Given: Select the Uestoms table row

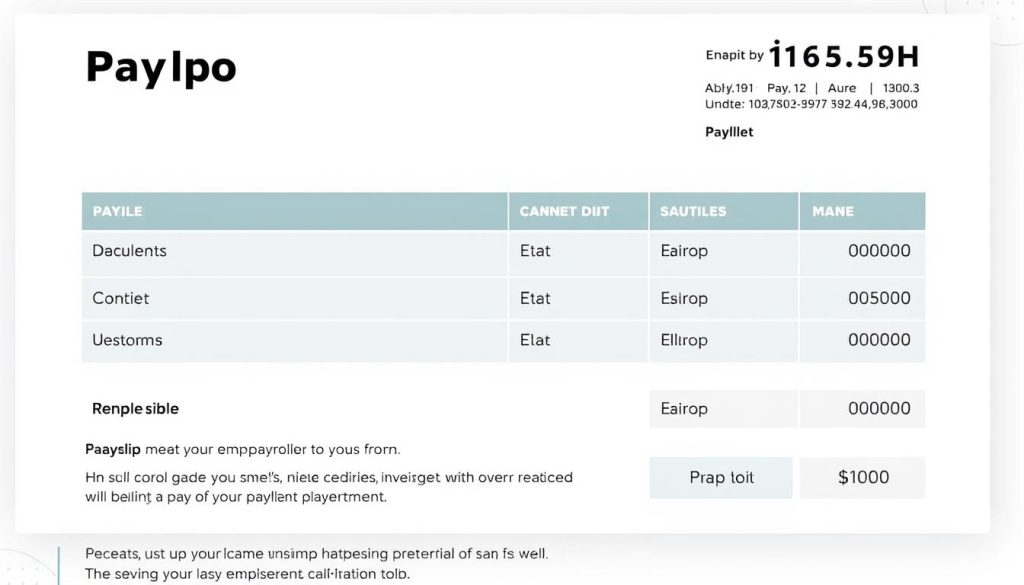Looking at the screenshot, I should pos(504,341).
